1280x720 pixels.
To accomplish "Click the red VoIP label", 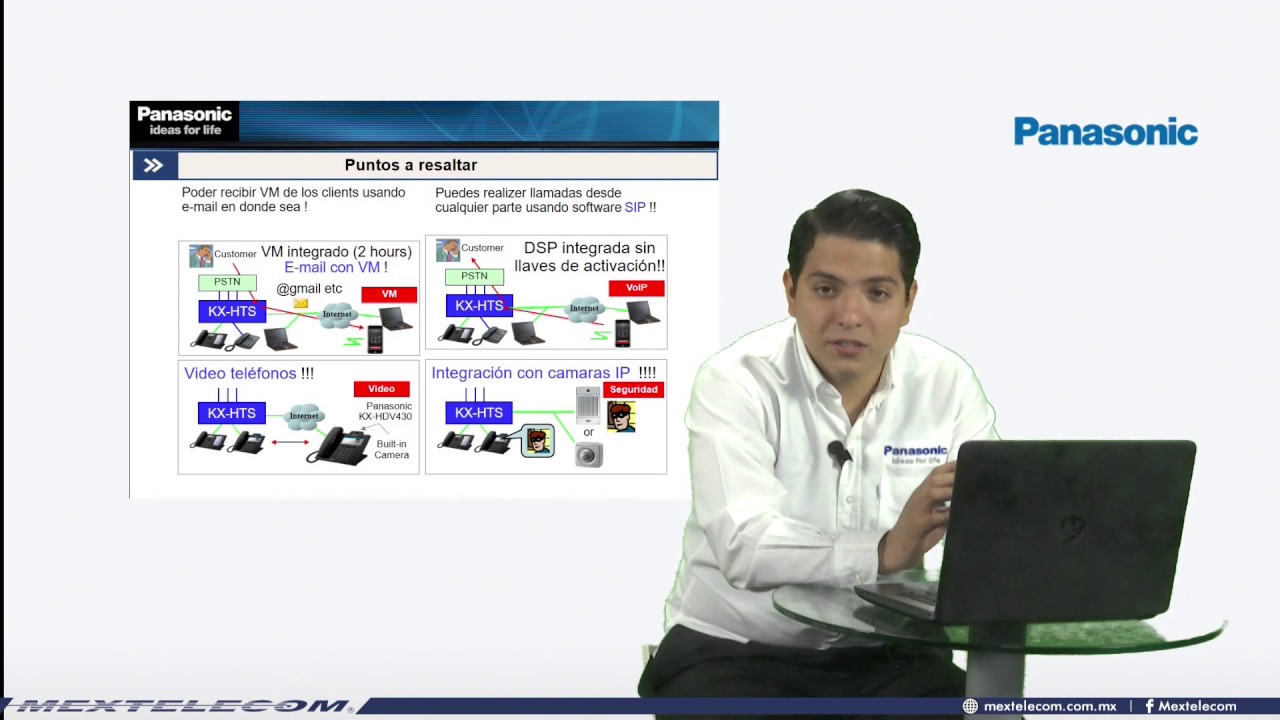I will point(637,288).
